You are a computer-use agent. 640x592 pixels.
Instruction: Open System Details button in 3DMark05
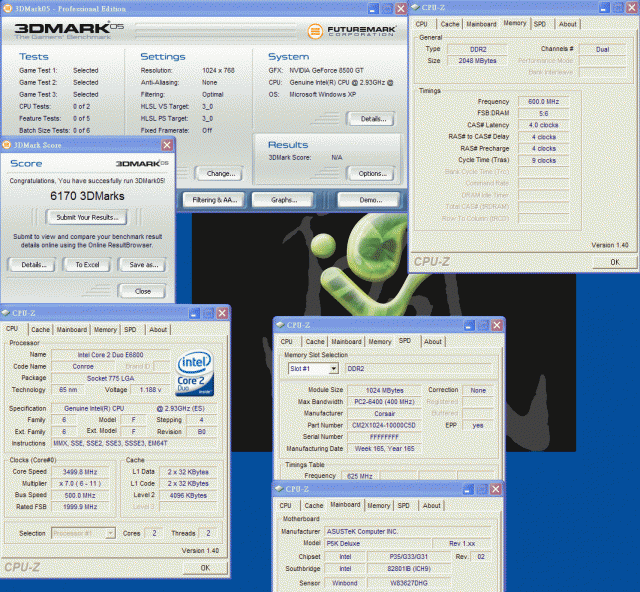point(373,119)
